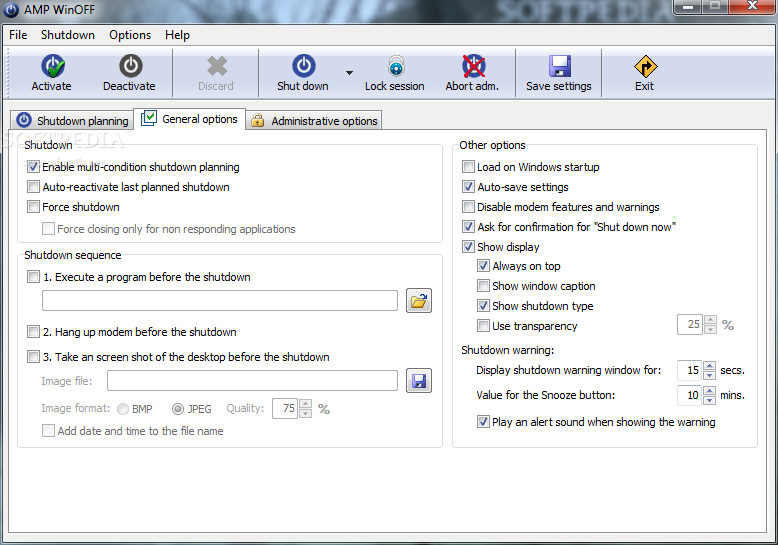The image size is (778, 545).
Task: Enable Auto-reactivate last planned shutdown
Action: (33, 187)
